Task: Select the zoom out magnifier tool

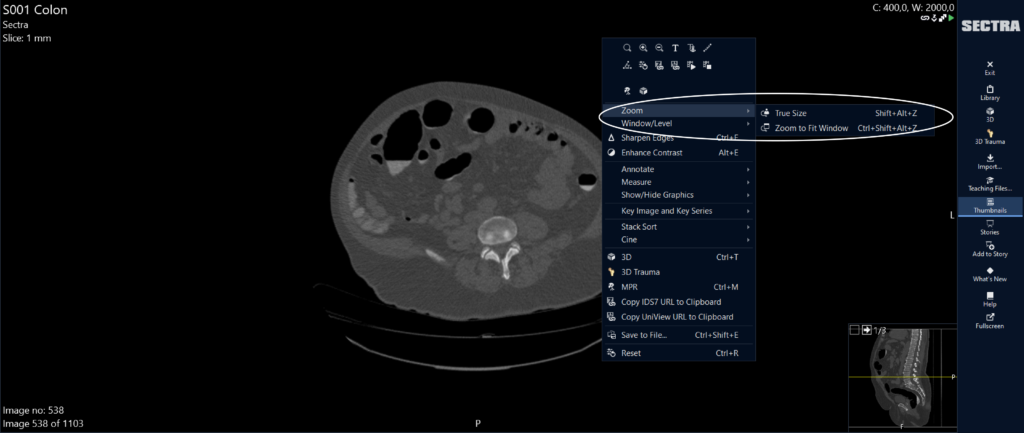Action: tap(659, 48)
